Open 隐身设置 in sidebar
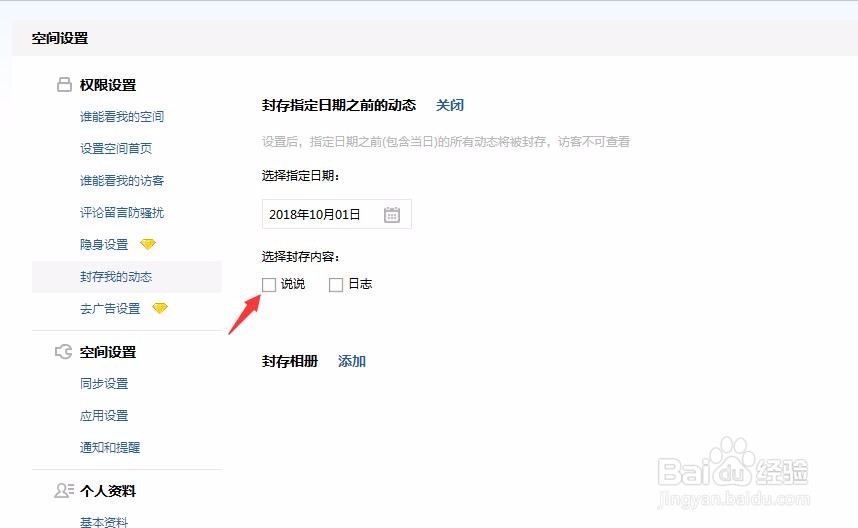 (x=104, y=244)
